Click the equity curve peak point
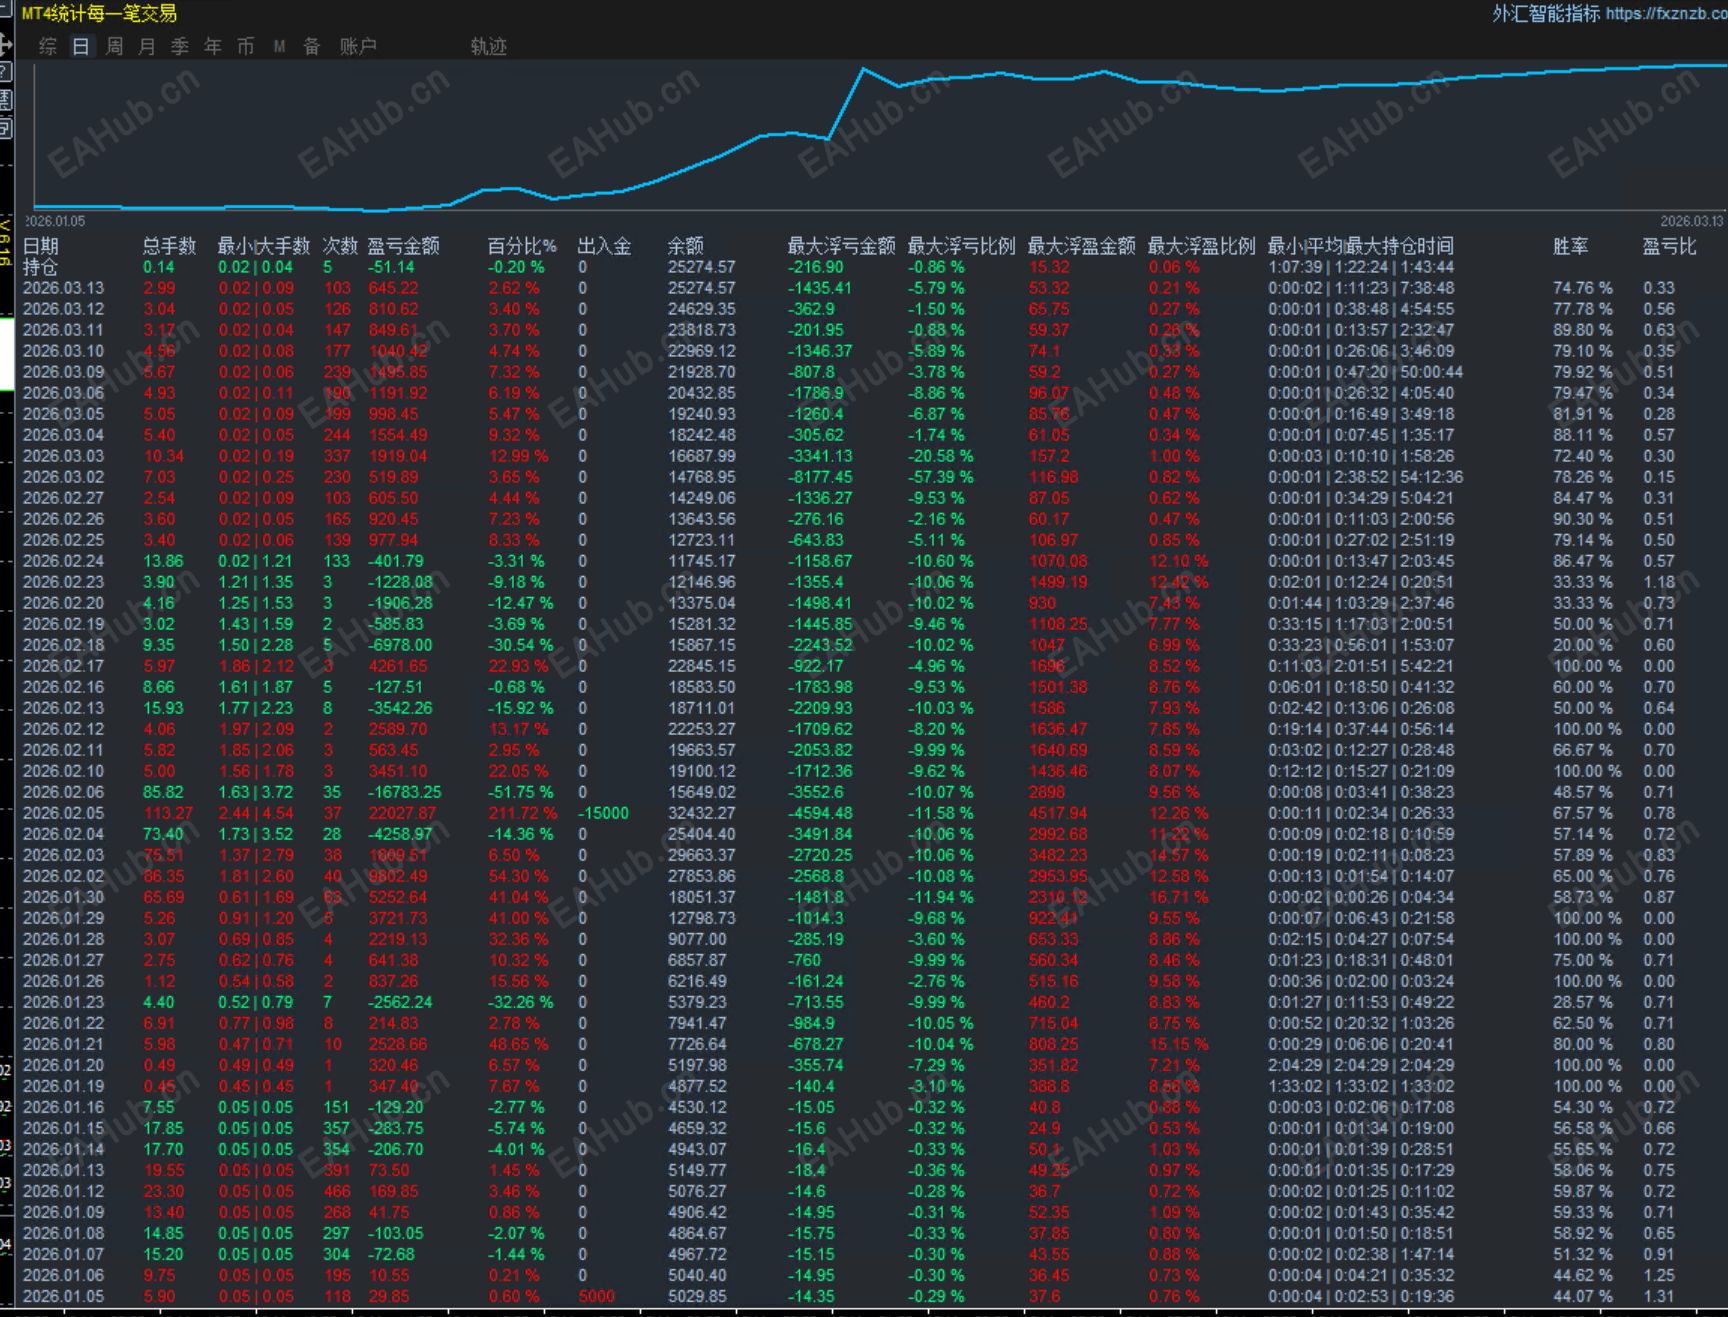 point(864,69)
